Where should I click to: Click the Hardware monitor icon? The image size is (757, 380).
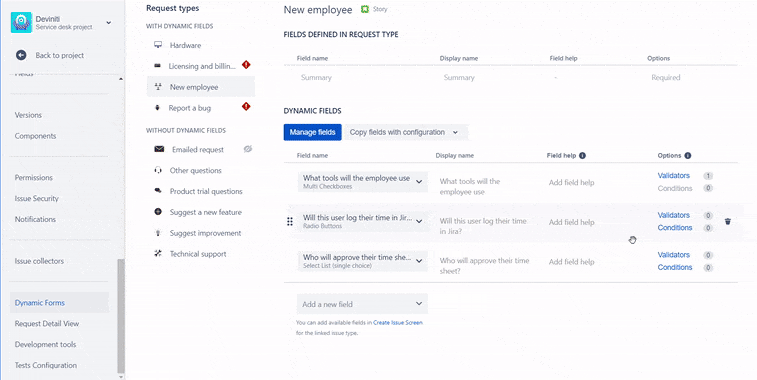point(157,45)
